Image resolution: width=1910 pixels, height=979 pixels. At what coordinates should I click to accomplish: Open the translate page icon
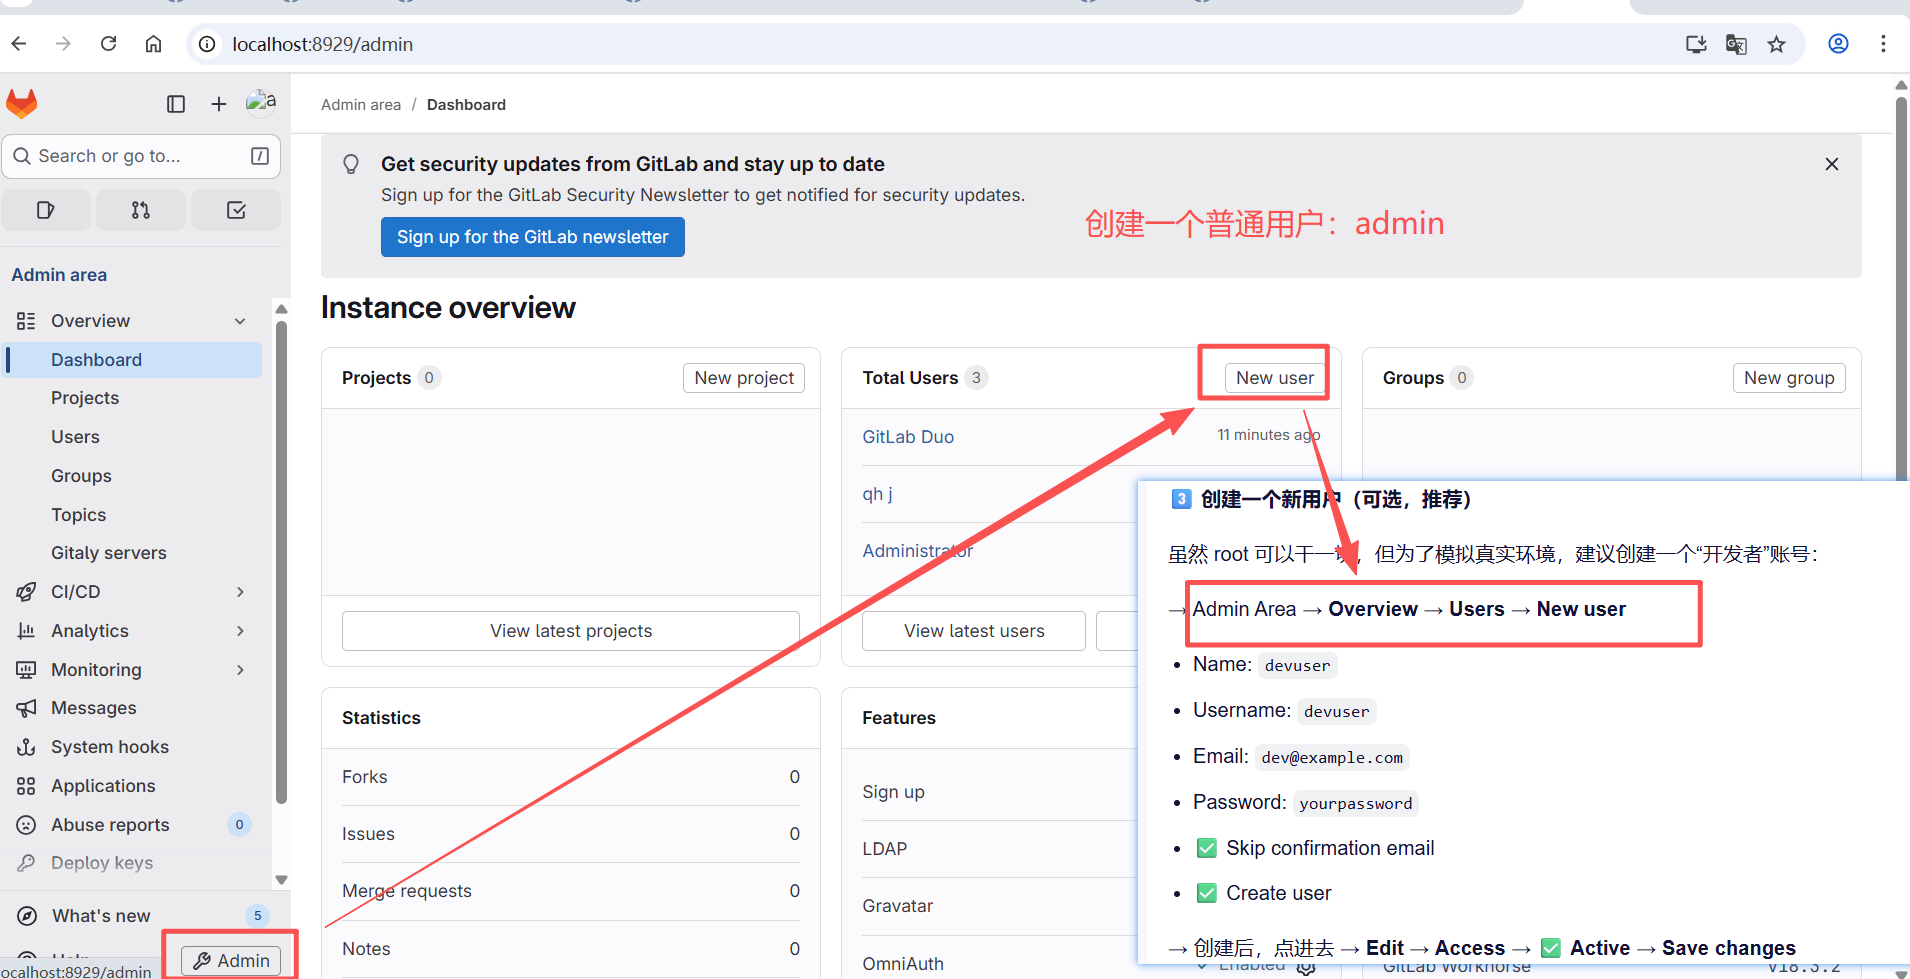pos(1736,44)
